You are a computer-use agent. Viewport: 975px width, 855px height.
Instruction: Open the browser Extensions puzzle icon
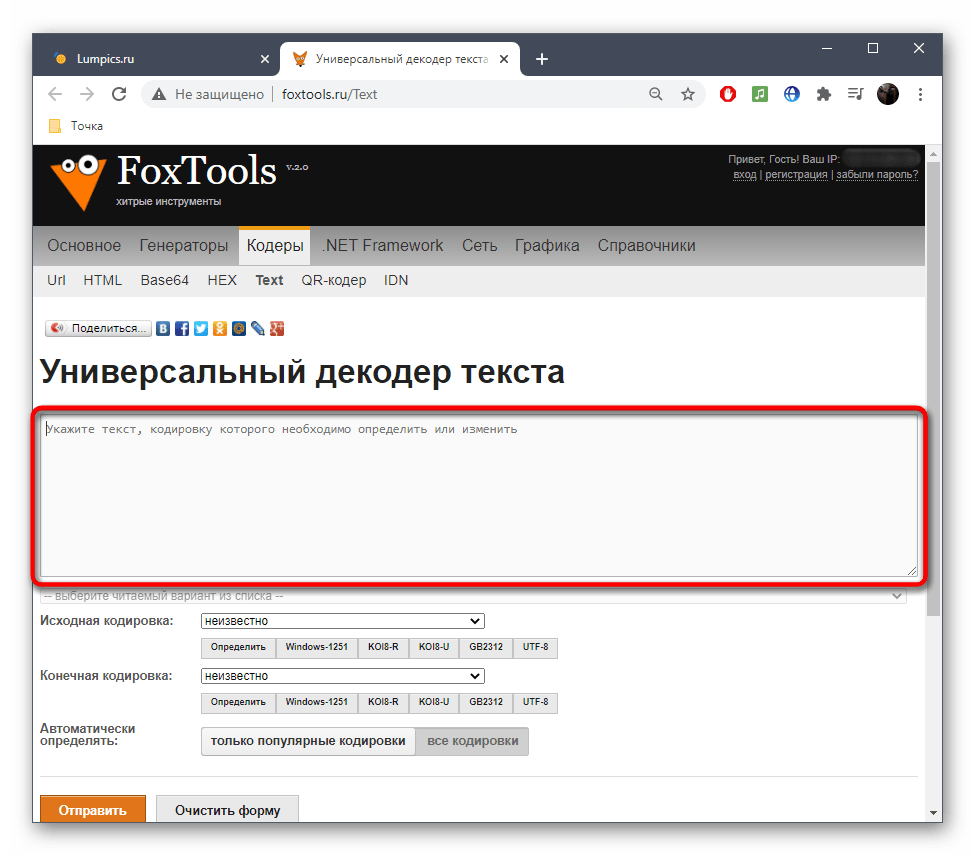point(823,94)
